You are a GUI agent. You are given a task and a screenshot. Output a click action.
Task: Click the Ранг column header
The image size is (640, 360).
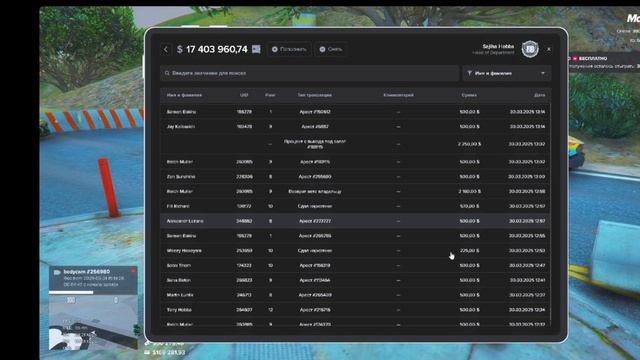pos(270,95)
